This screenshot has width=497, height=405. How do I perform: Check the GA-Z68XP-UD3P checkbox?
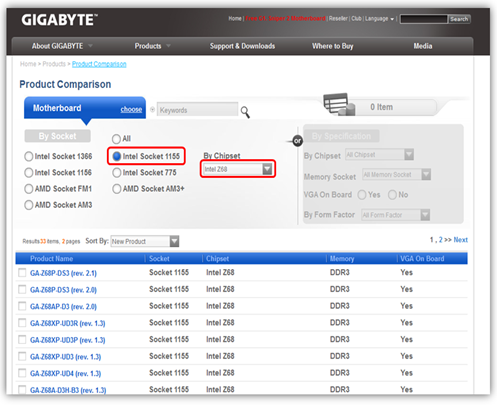pyautogui.click(x=22, y=339)
